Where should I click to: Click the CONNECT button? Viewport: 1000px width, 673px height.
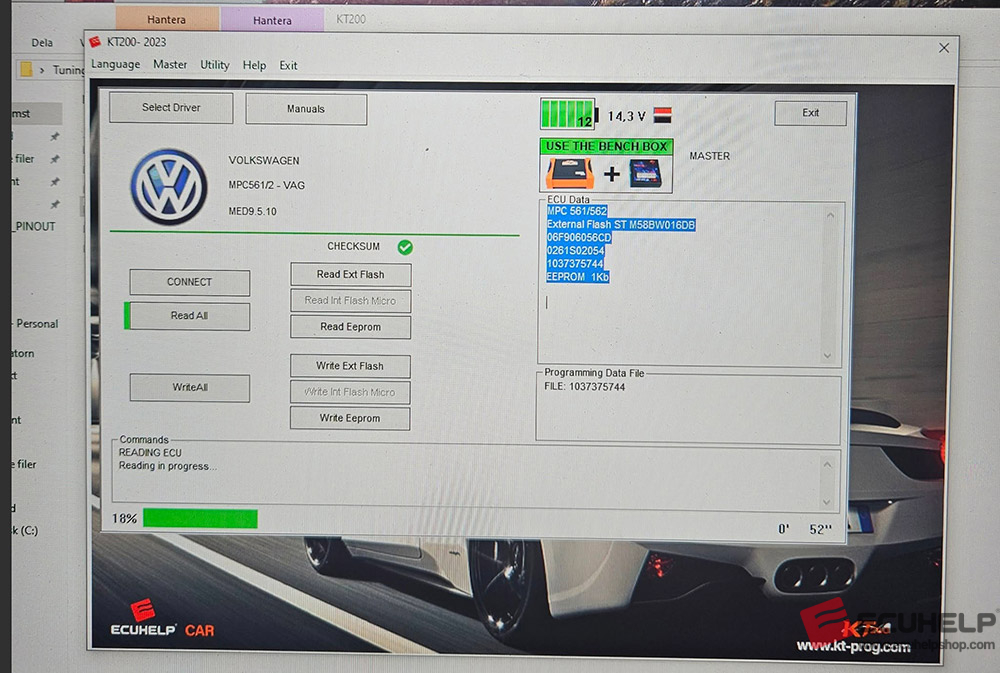189,282
